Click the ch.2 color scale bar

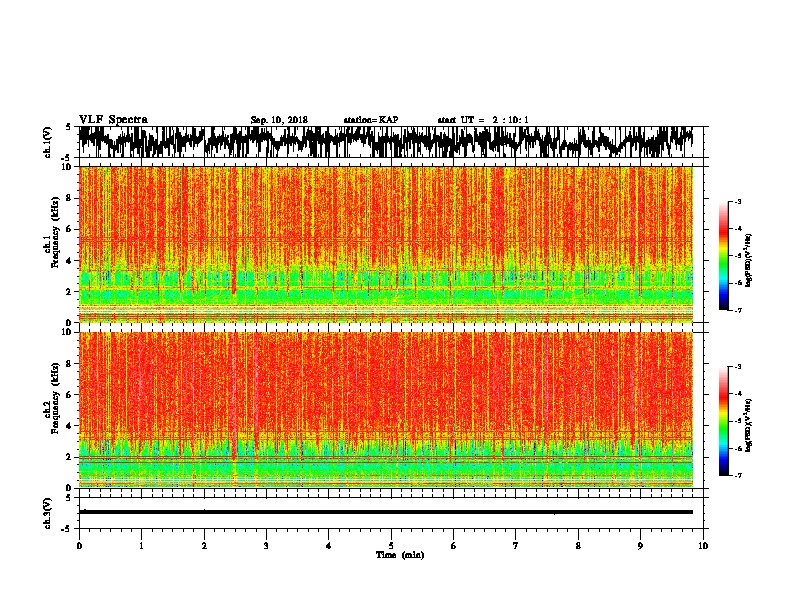(724, 421)
